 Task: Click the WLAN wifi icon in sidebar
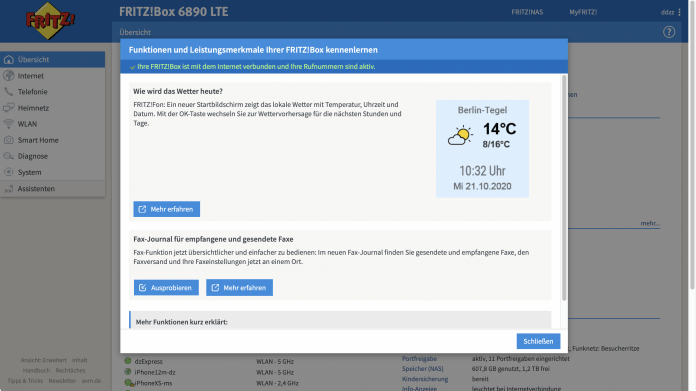click(8, 124)
